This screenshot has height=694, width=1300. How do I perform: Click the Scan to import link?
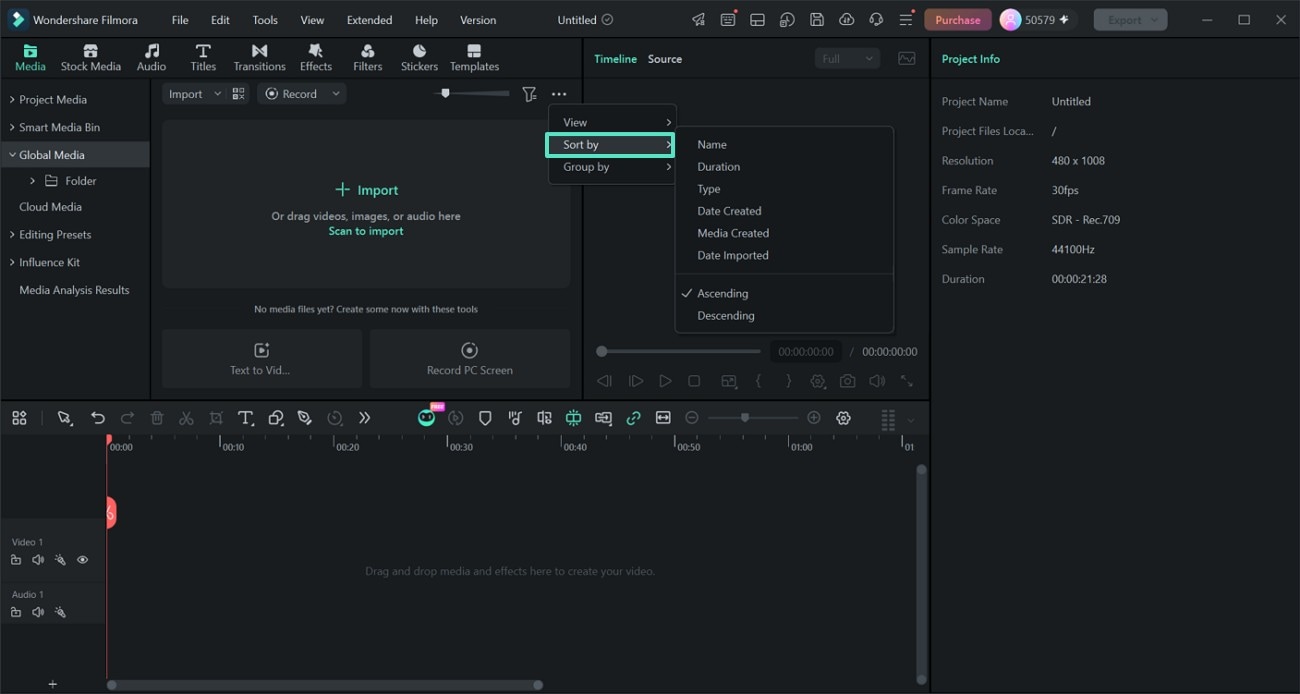click(x=366, y=231)
